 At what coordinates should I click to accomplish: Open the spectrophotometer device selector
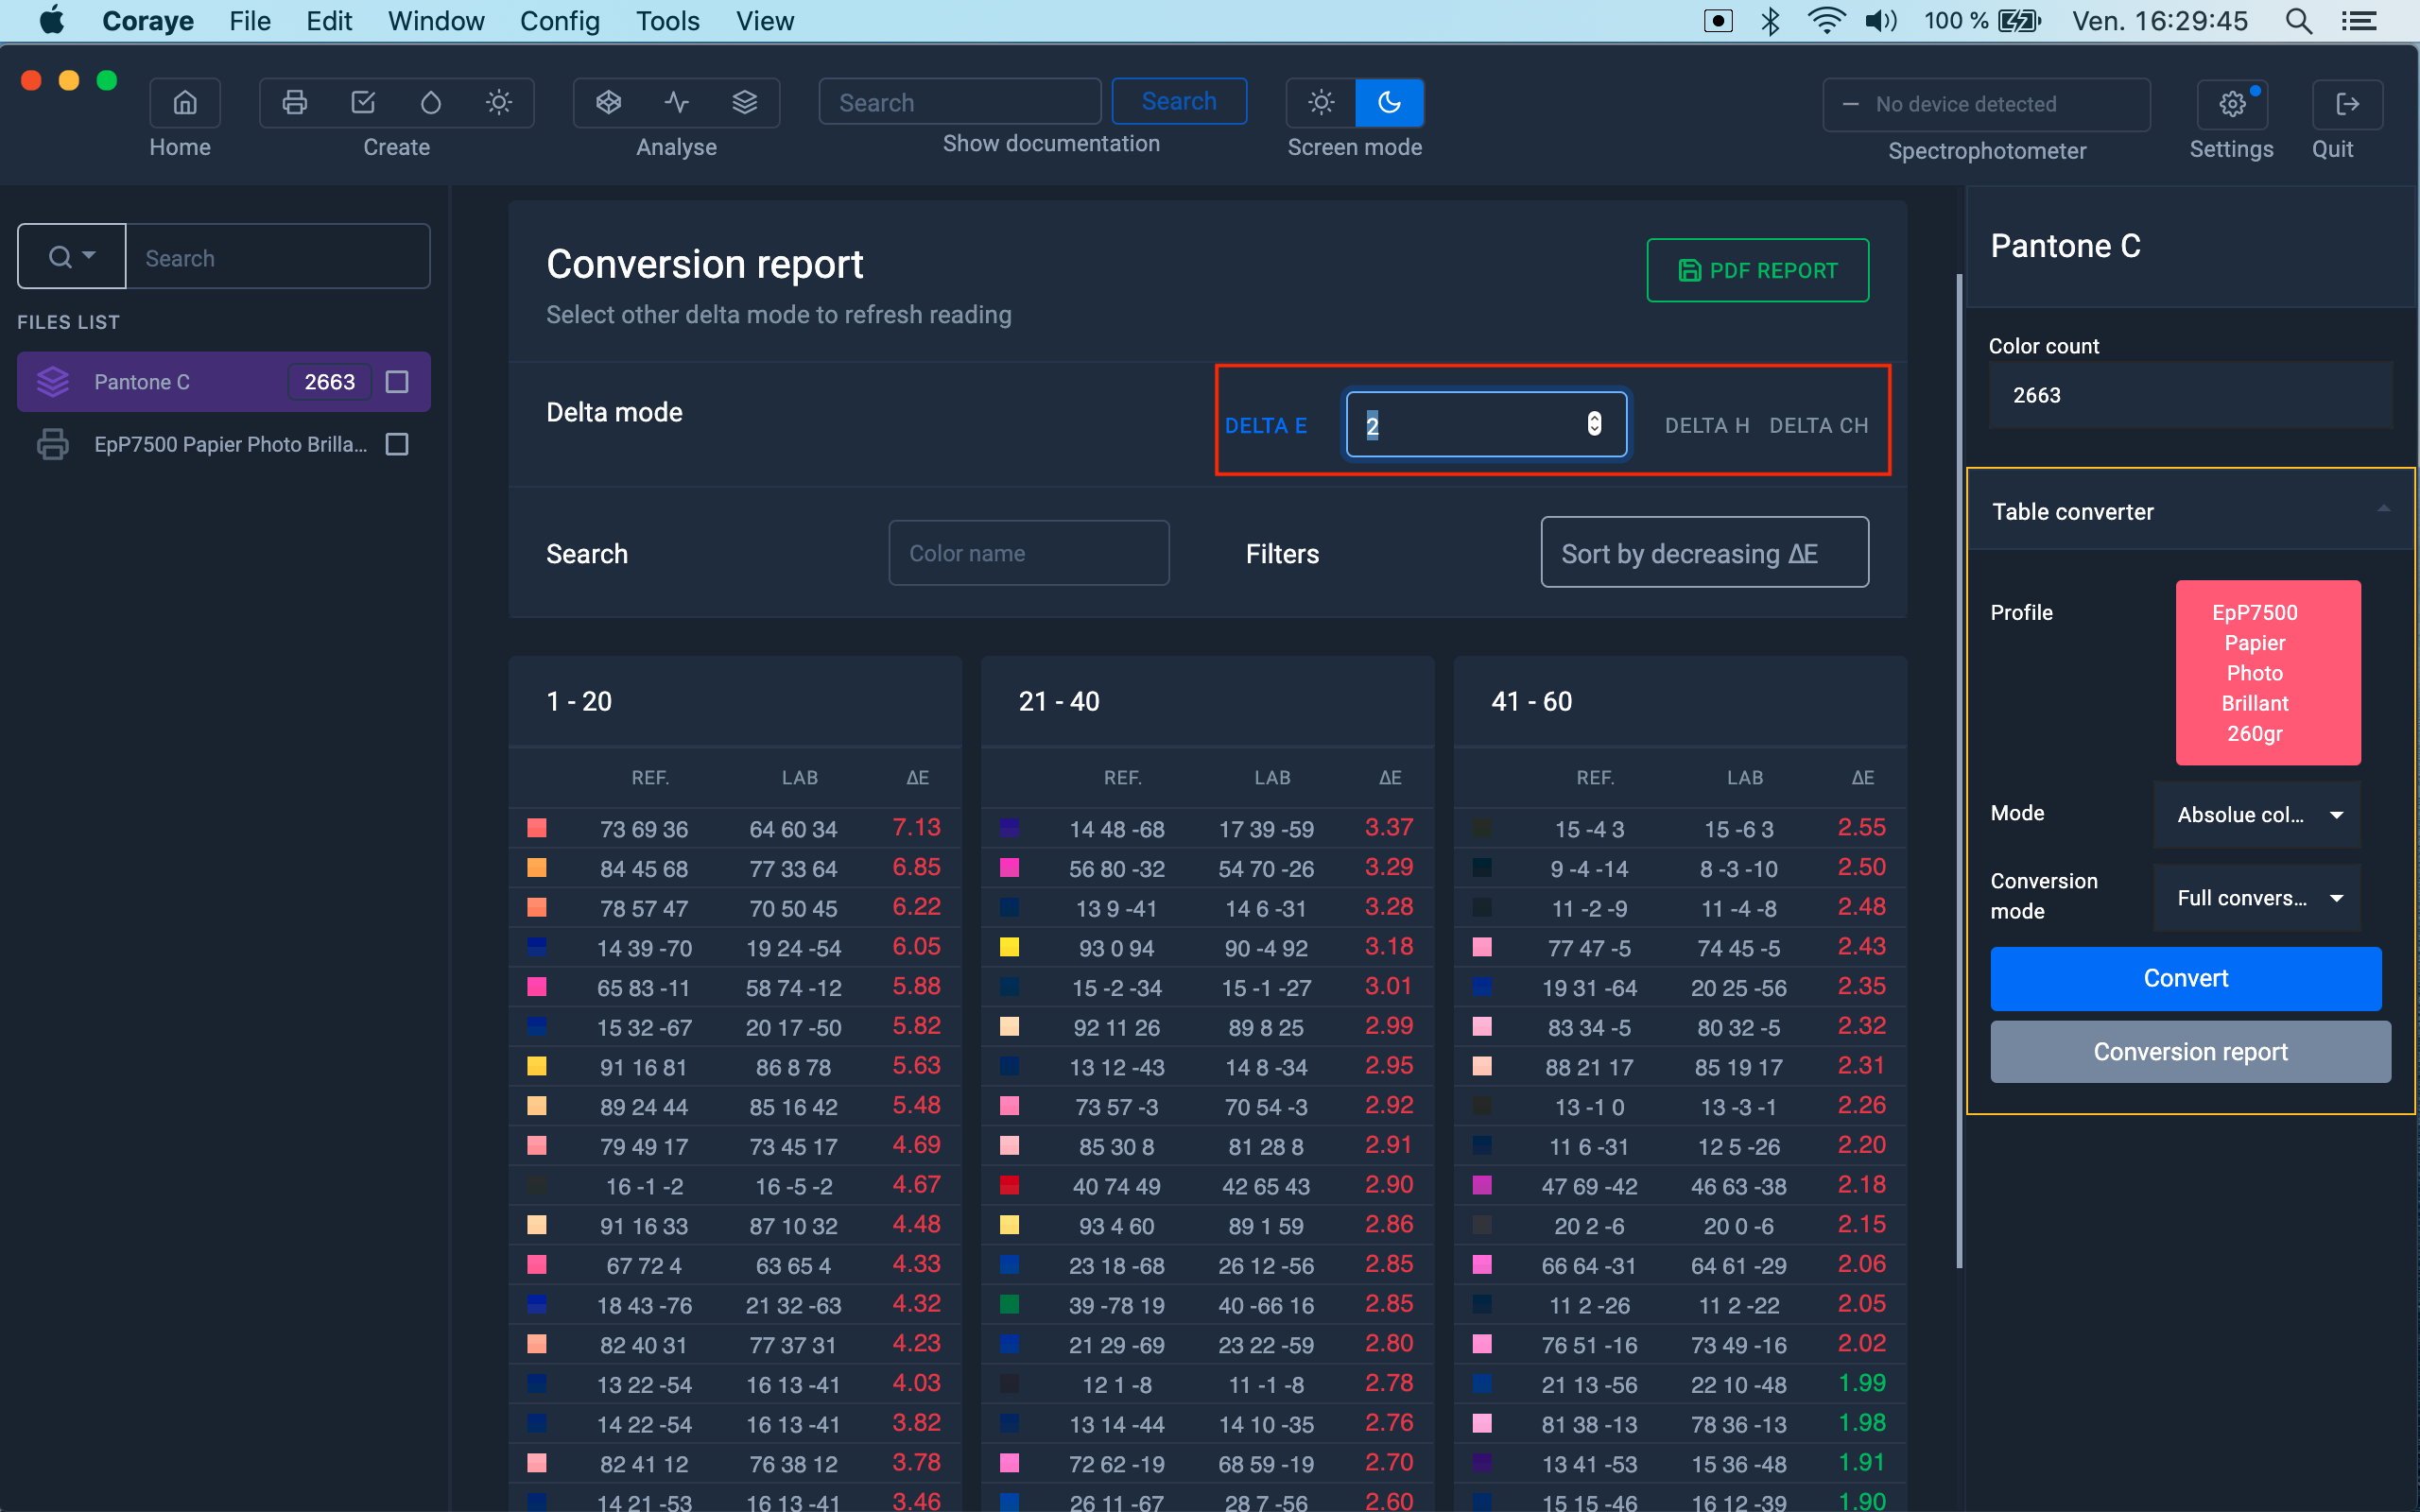point(1985,104)
